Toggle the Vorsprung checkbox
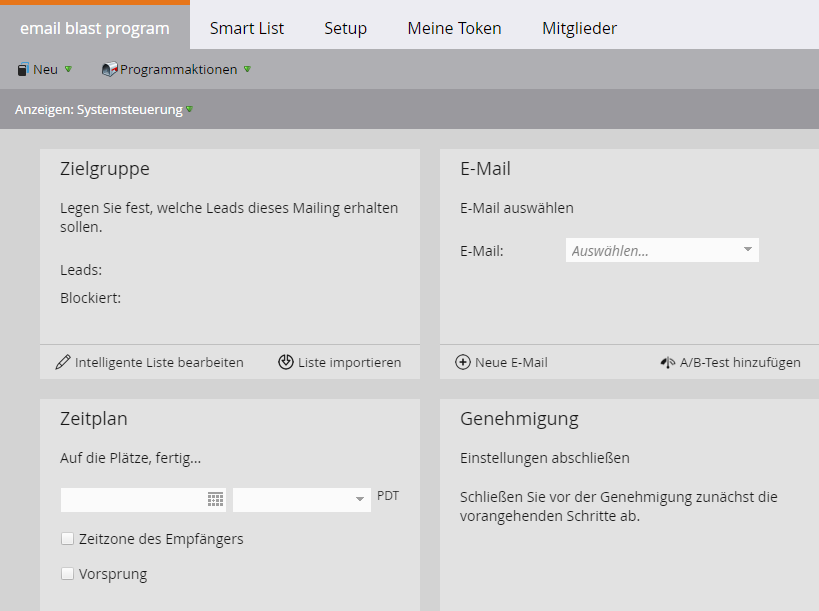The width and height of the screenshot is (819, 611). tap(68, 574)
